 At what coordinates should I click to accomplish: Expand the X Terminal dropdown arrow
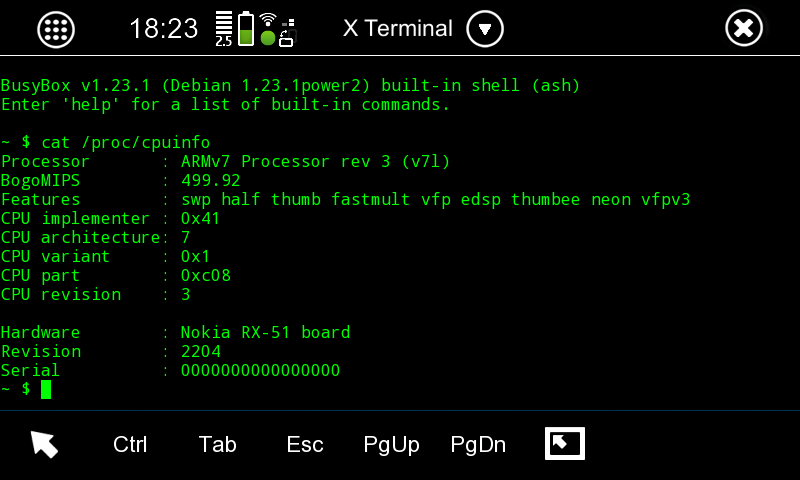(x=485, y=29)
